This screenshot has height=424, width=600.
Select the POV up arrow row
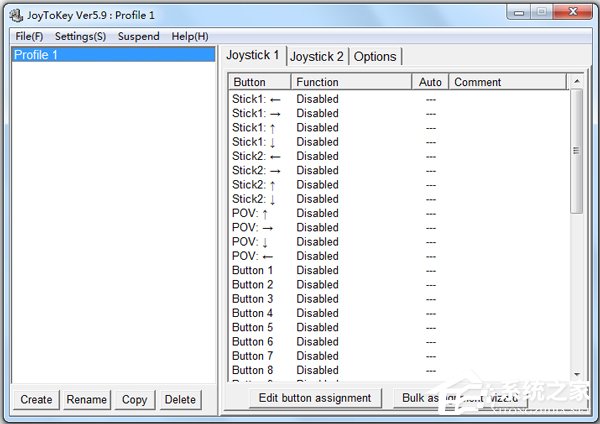coord(251,213)
